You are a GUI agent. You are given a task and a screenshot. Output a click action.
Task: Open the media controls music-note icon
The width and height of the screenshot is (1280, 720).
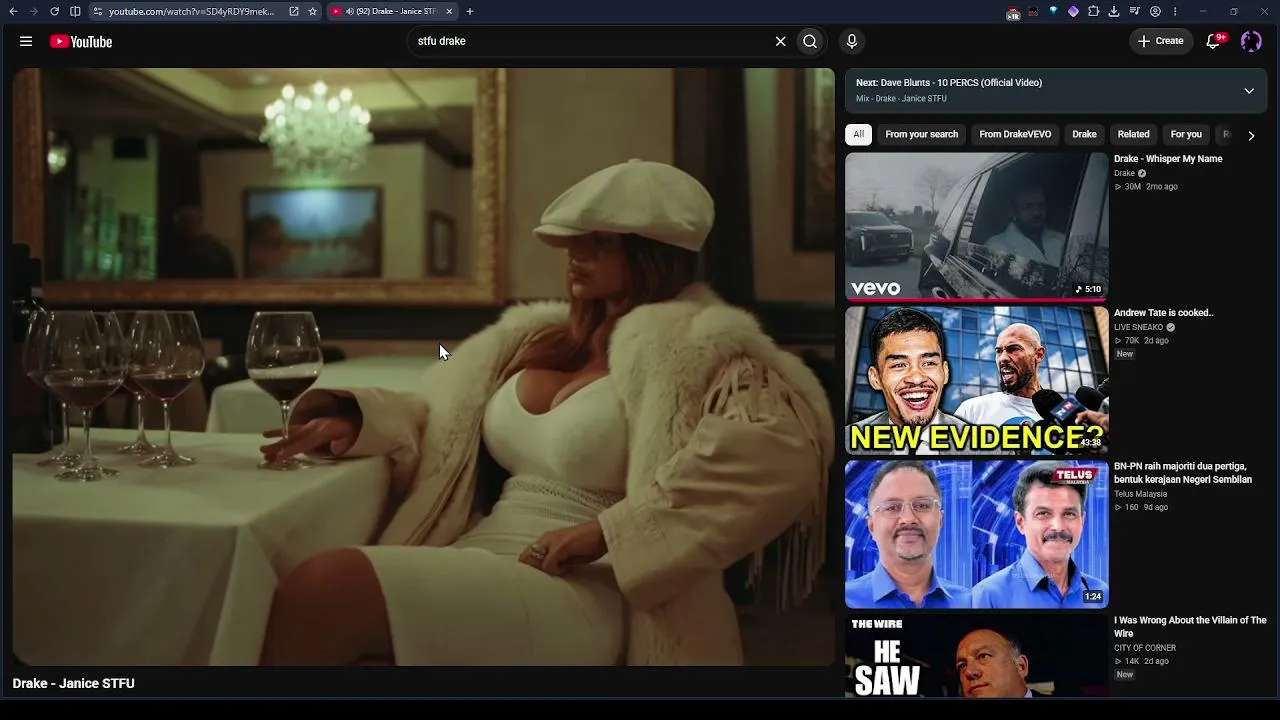1135,11
